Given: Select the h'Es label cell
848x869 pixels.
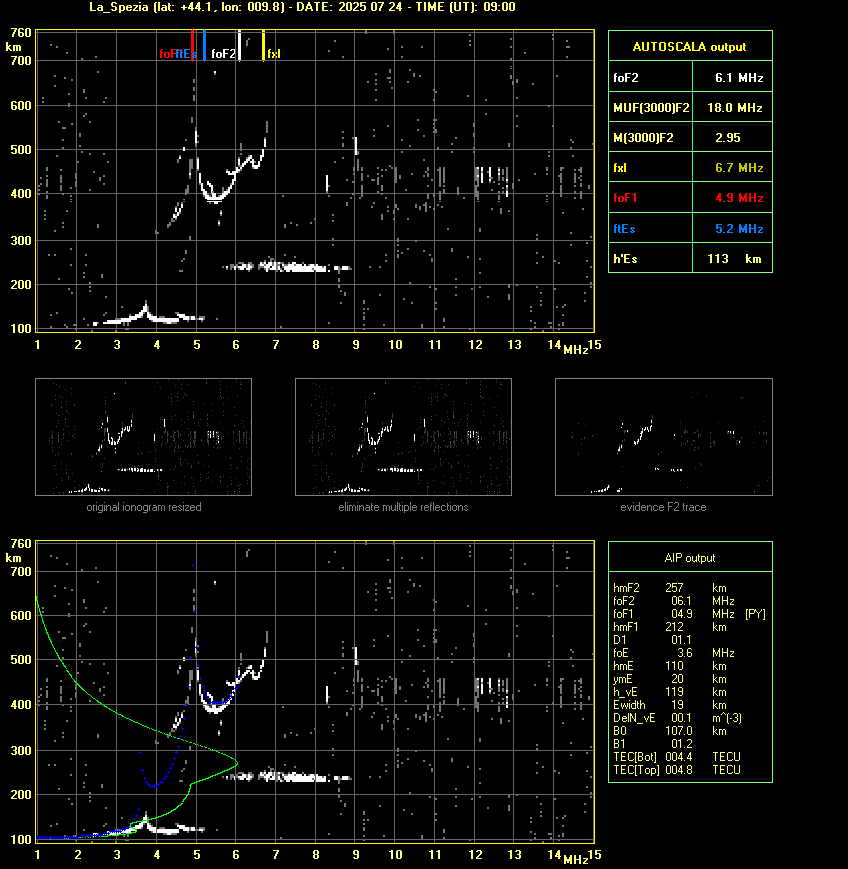Looking at the screenshot, I should coord(651,258).
